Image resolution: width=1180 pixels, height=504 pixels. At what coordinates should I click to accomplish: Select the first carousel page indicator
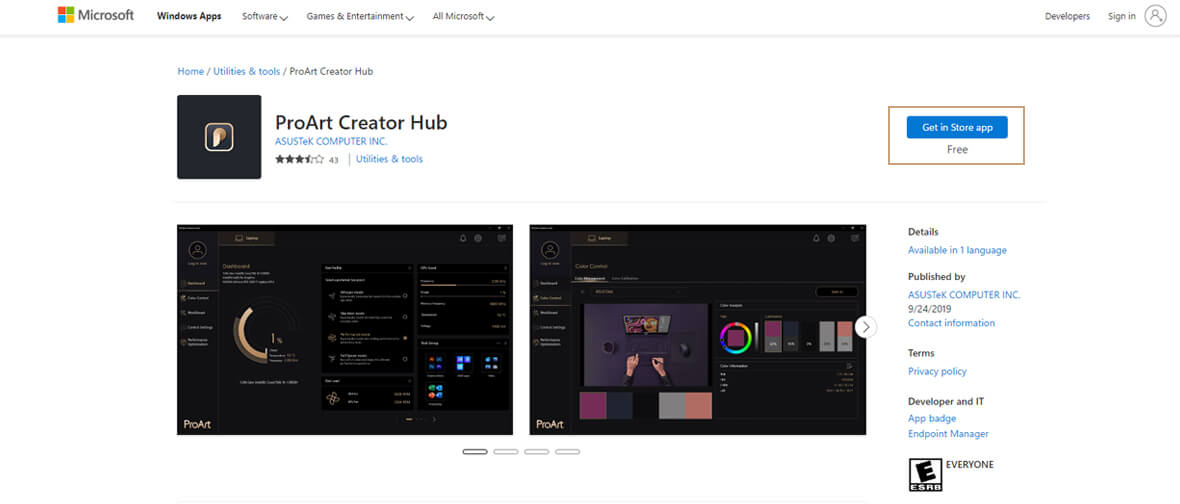tap(475, 451)
